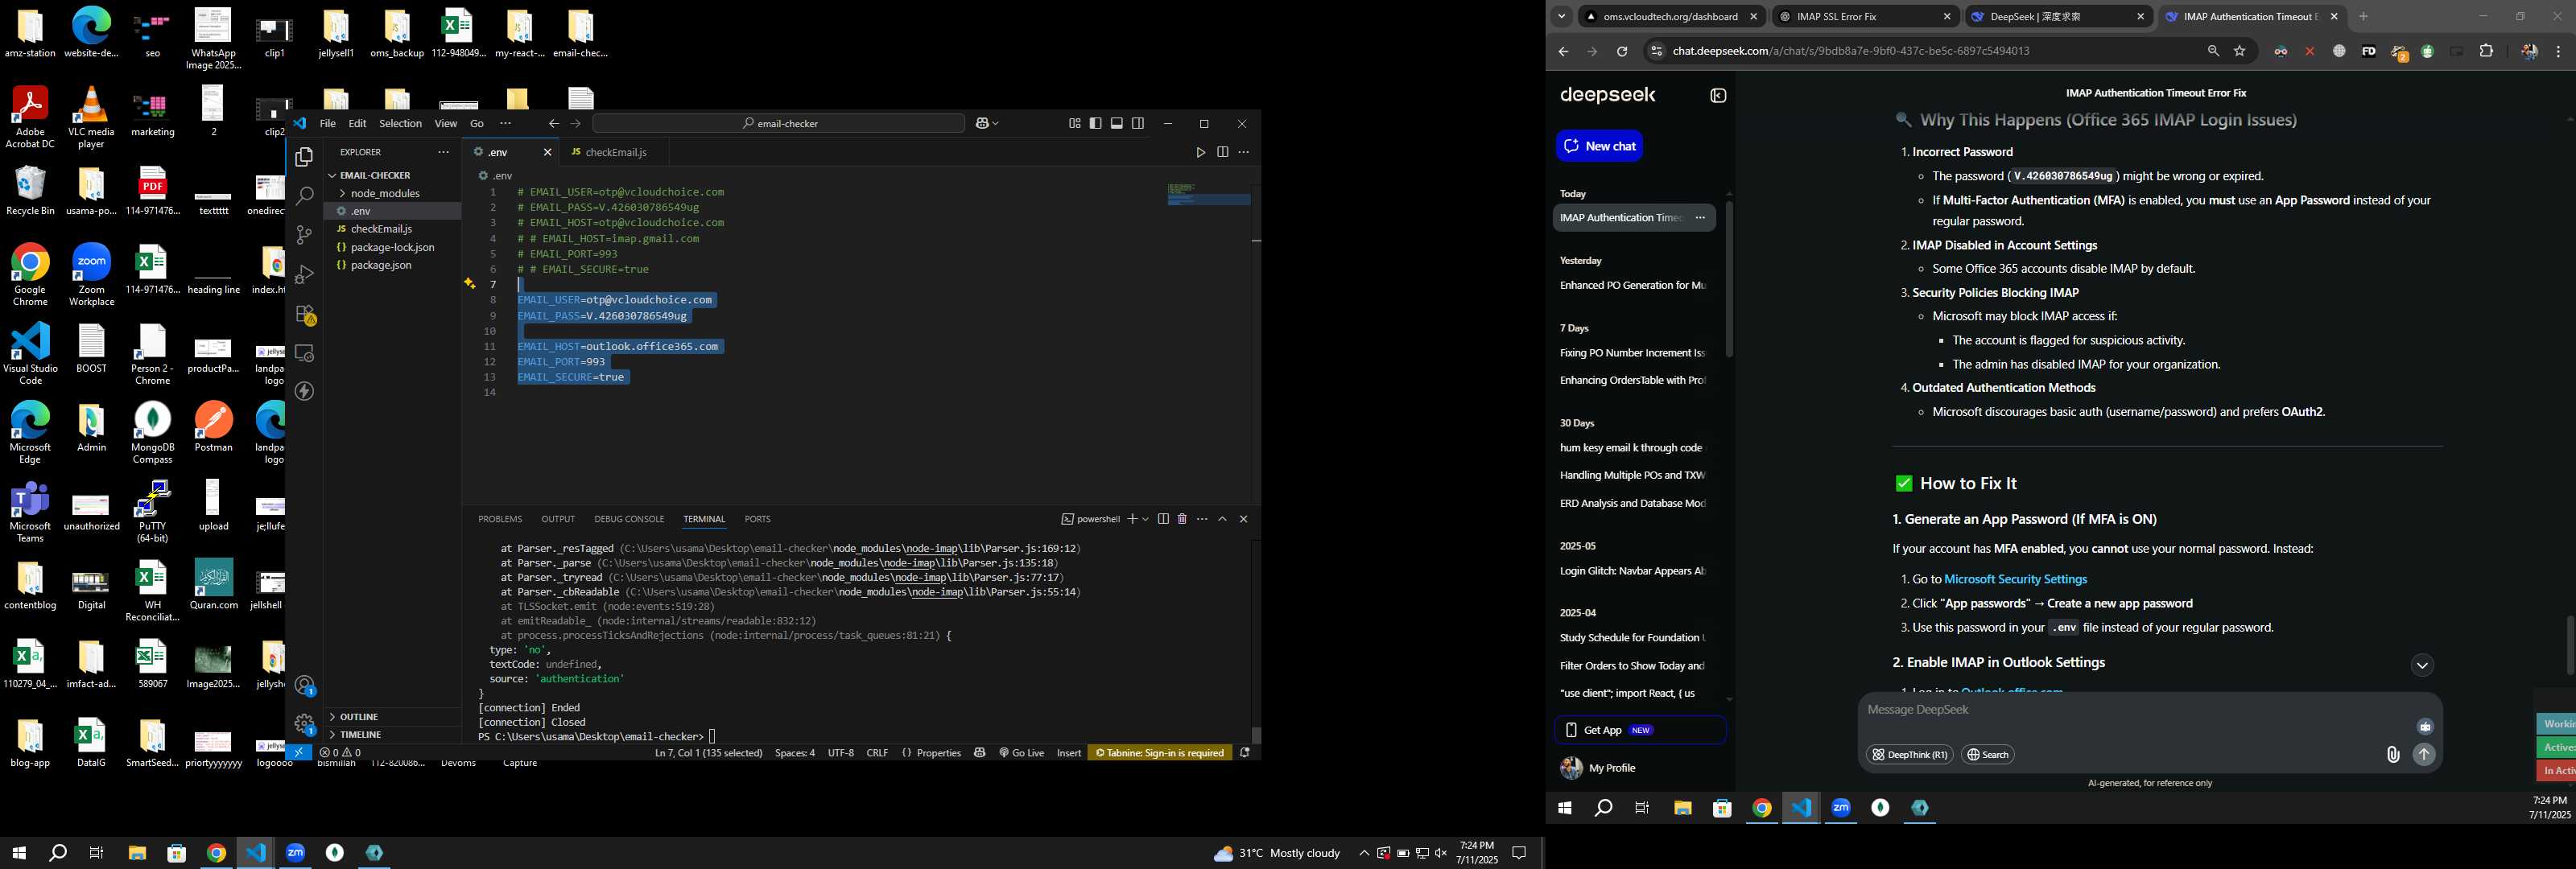Open Remote Explorer icon in activity bar
The height and width of the screenshot is (869, 2576).
point(304,353)
